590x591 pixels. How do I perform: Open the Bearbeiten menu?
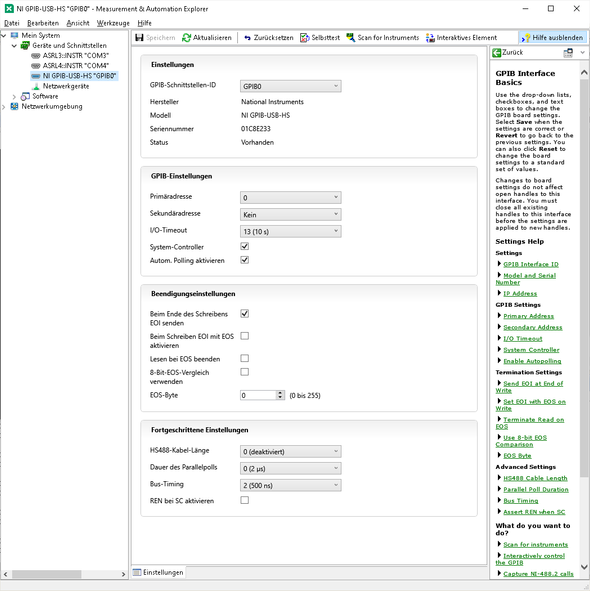click(x=43, y=23)
